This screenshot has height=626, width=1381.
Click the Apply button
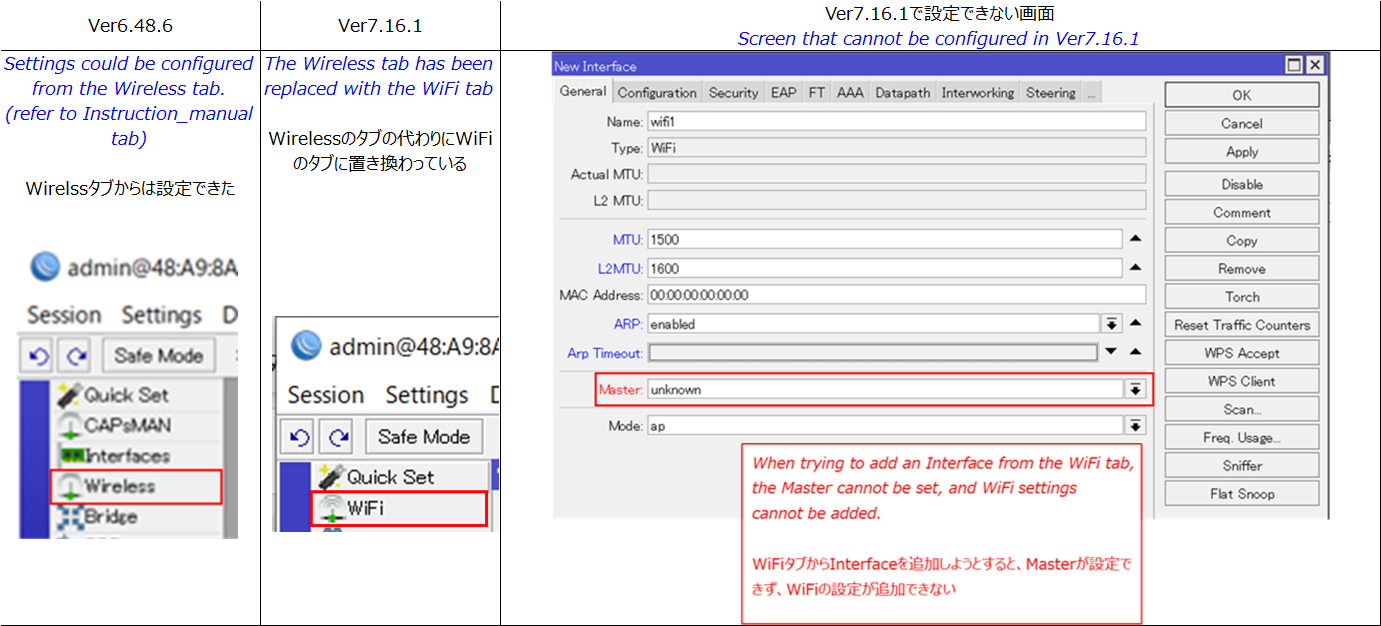1242,152
